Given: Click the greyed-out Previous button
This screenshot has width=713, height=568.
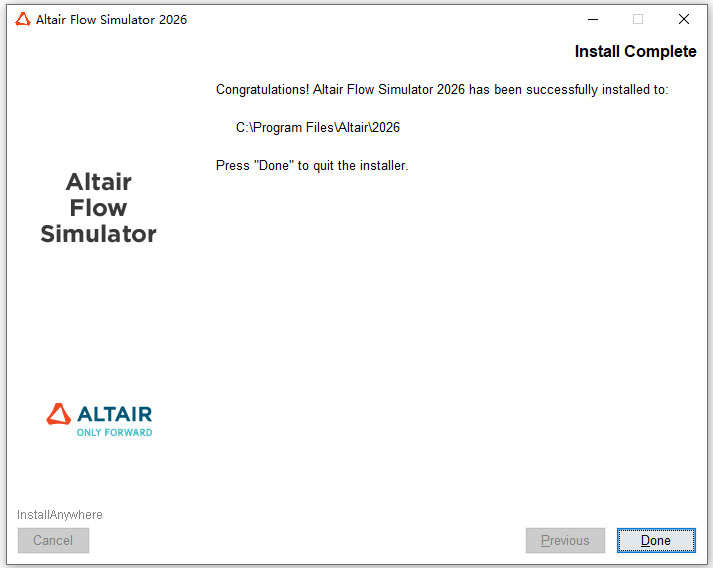Looking at the screenshot, I should coord(565,540).
